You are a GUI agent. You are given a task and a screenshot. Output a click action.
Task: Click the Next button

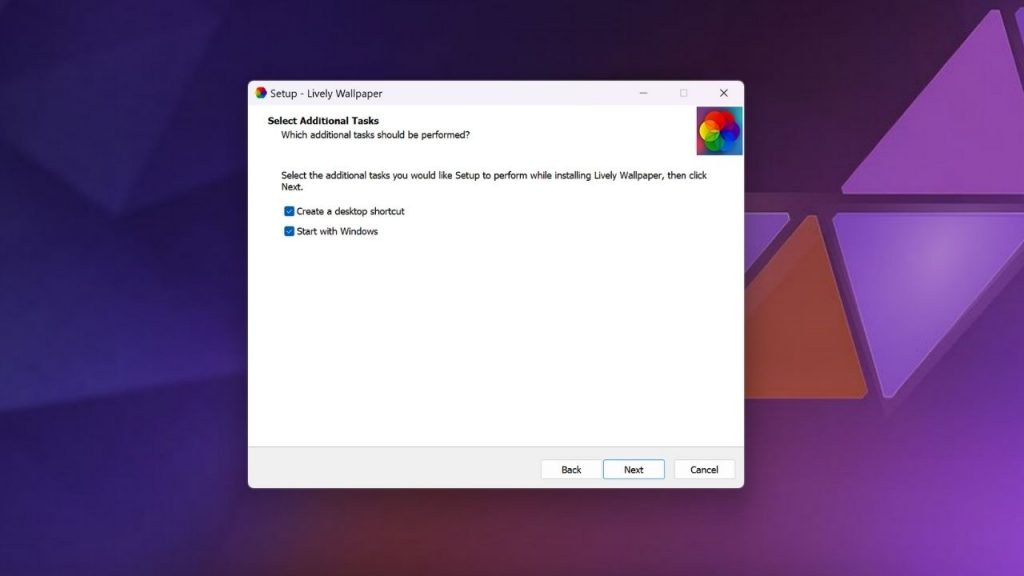(x=633, y=470)
